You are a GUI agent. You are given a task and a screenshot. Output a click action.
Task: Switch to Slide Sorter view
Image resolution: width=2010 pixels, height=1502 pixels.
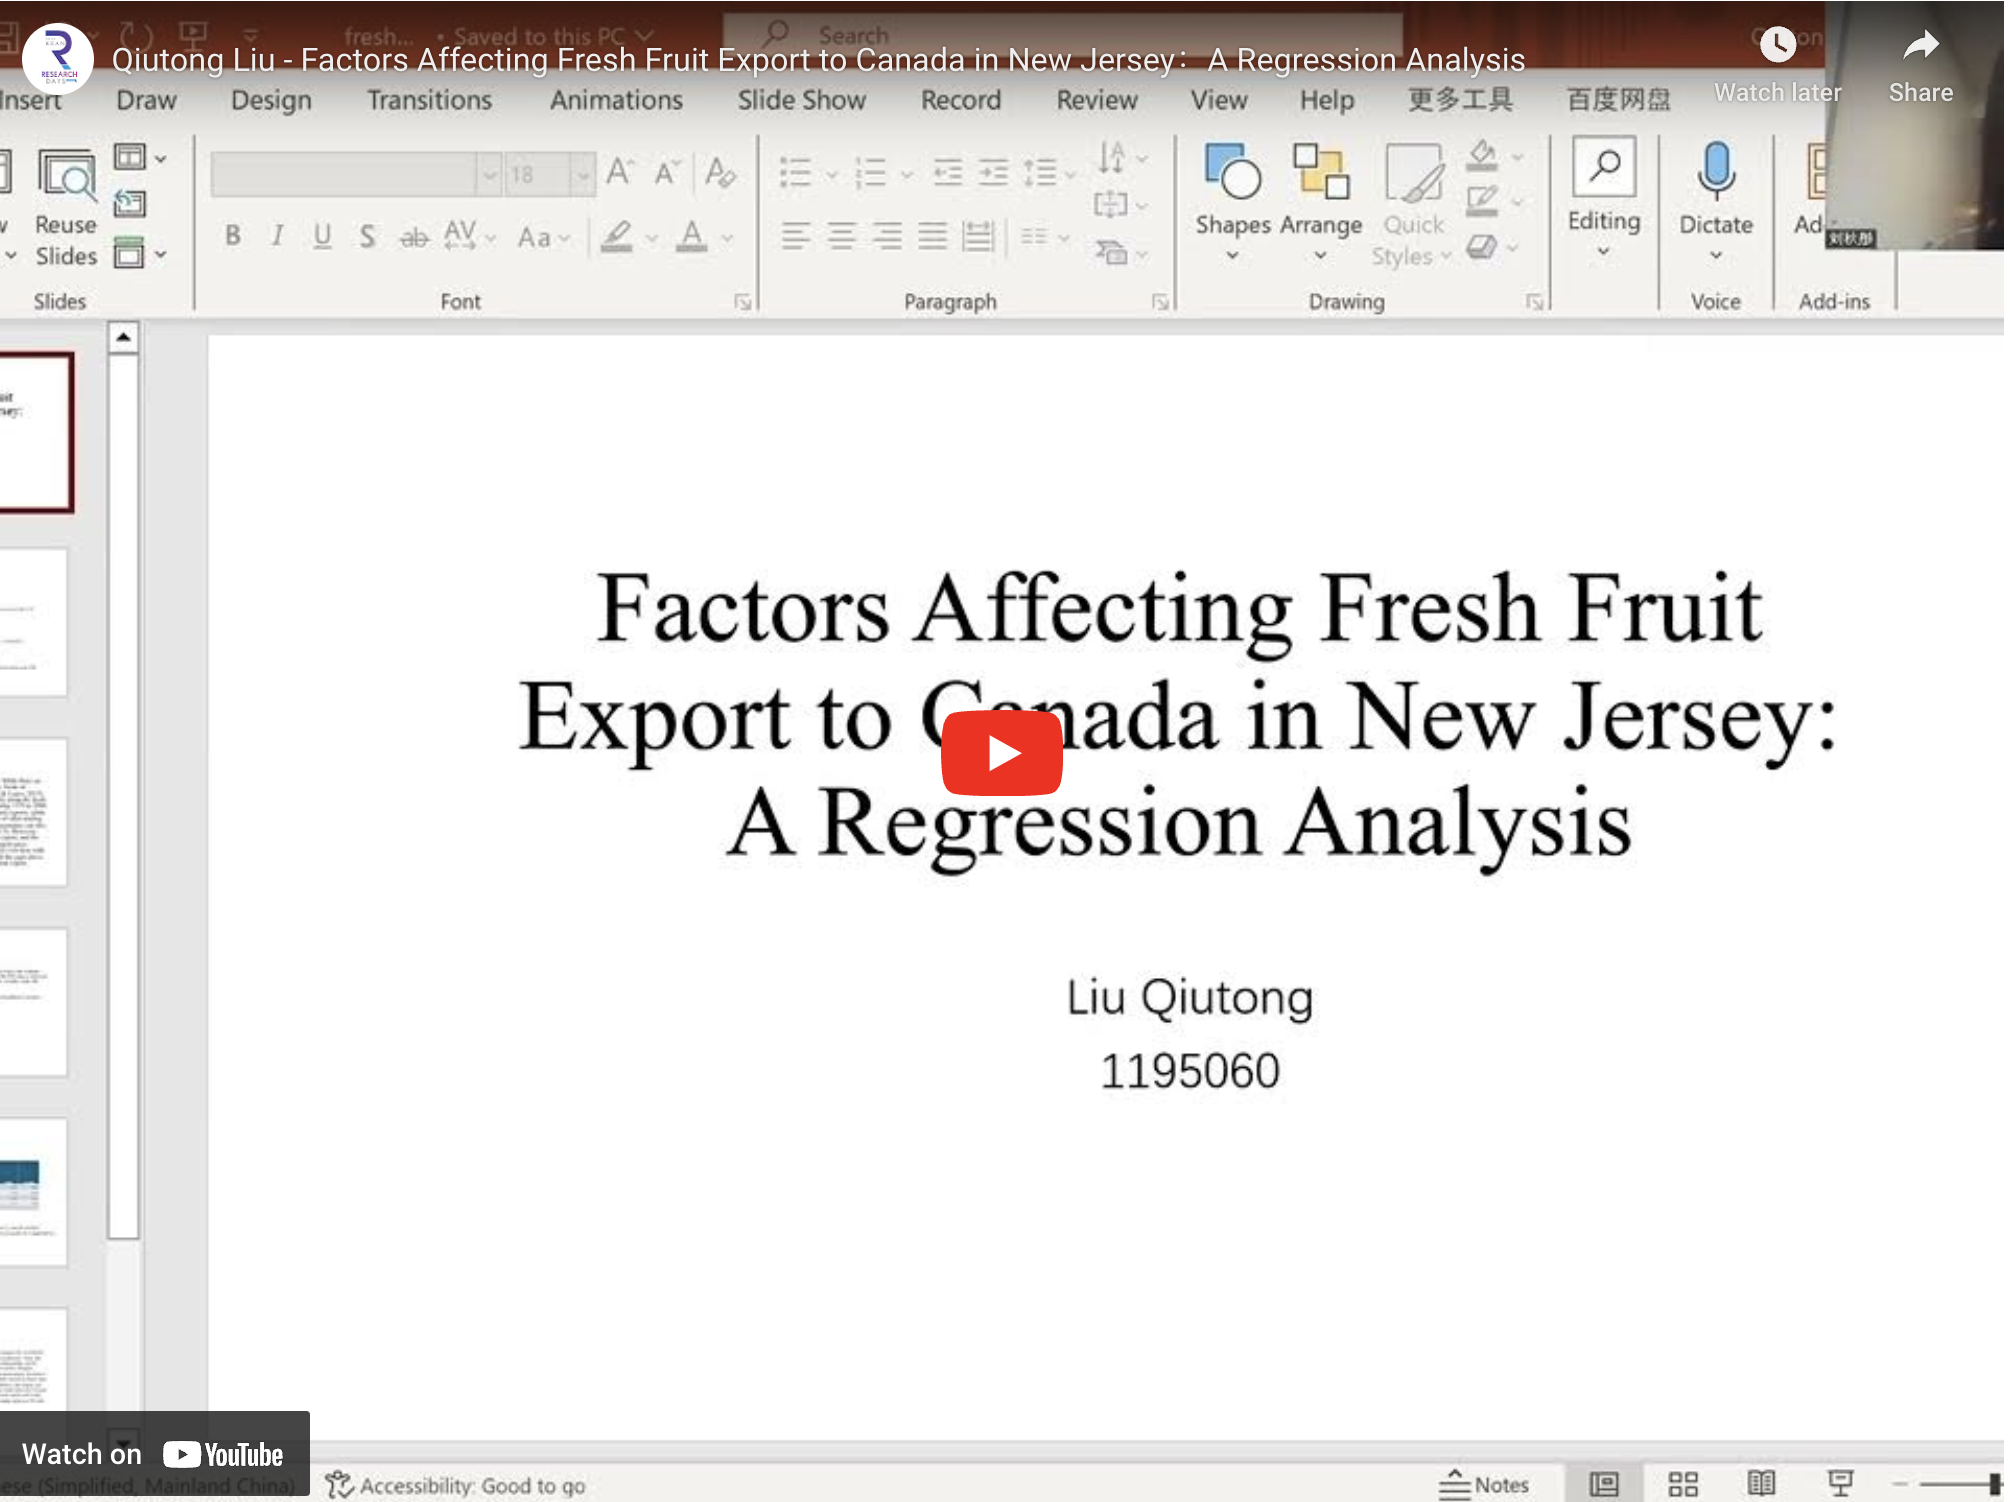(x=1682, y=1484)
